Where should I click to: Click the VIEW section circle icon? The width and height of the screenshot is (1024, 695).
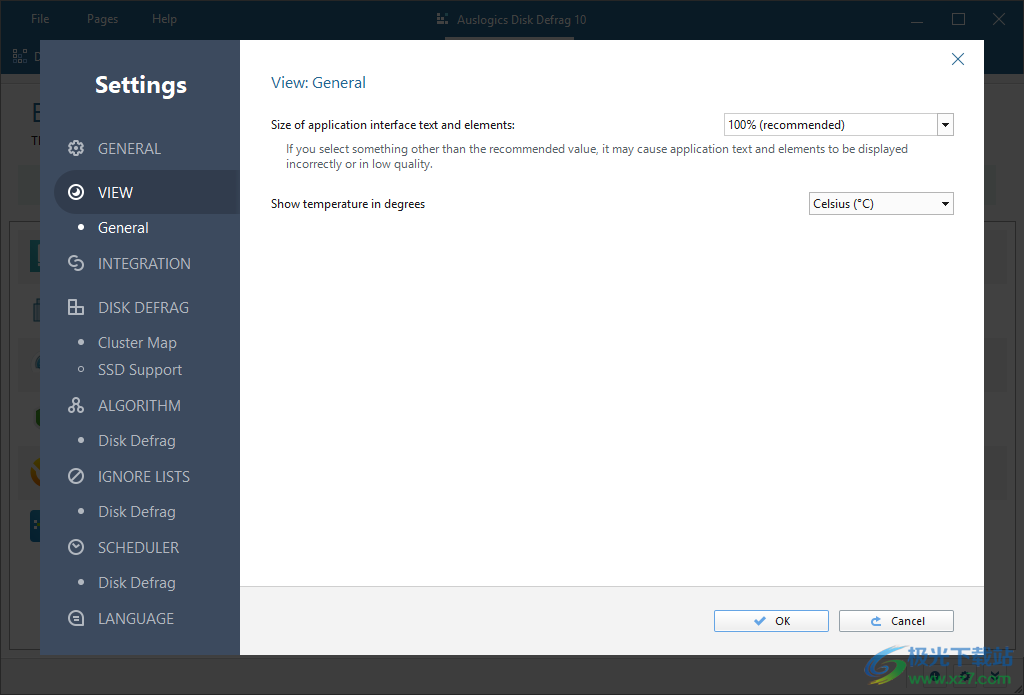76,192
